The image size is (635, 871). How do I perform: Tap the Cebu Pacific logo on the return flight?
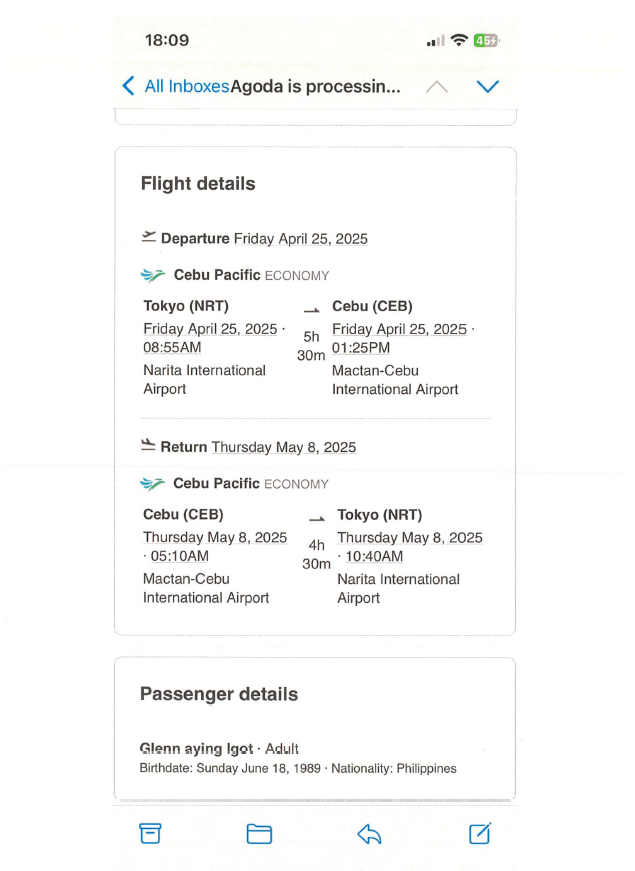tap(153, 484)
